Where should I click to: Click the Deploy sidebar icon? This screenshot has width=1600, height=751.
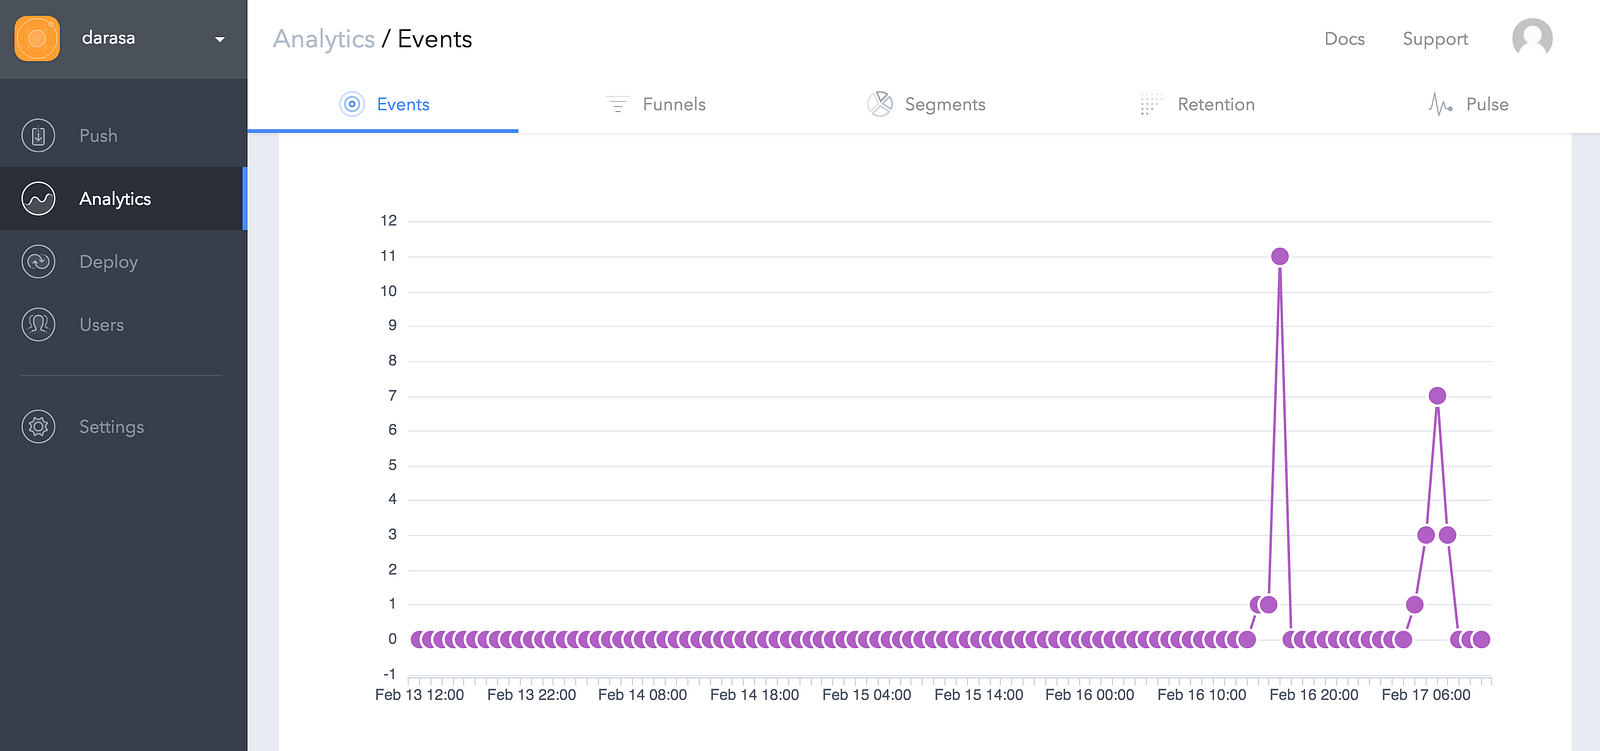(x=38, y=262)
